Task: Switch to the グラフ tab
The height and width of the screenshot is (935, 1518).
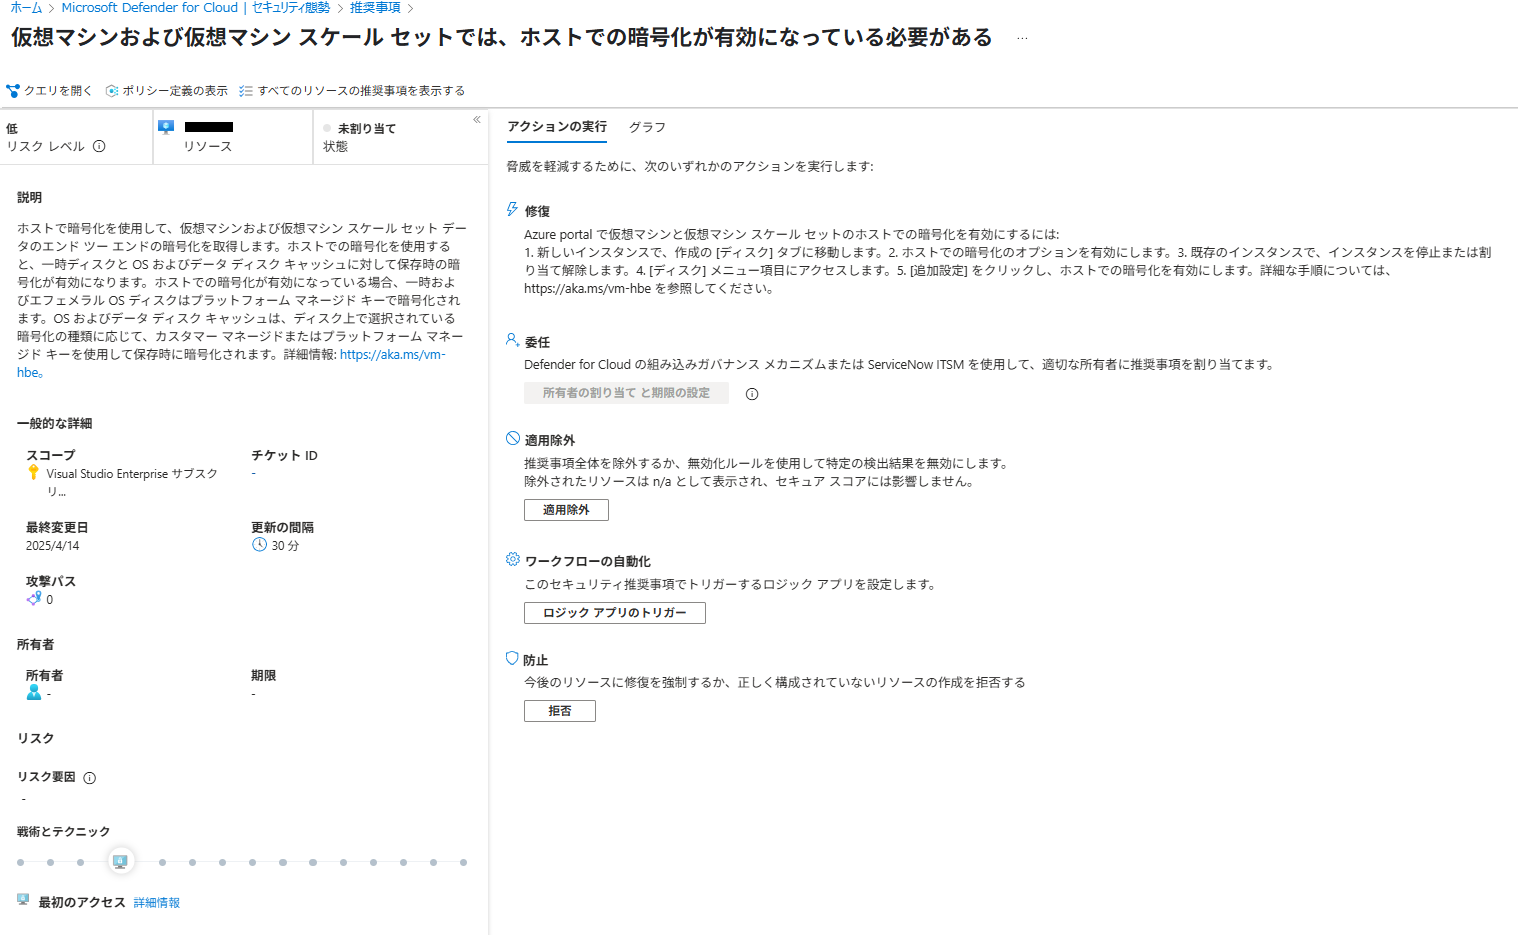Action: (x=647, y=127)
